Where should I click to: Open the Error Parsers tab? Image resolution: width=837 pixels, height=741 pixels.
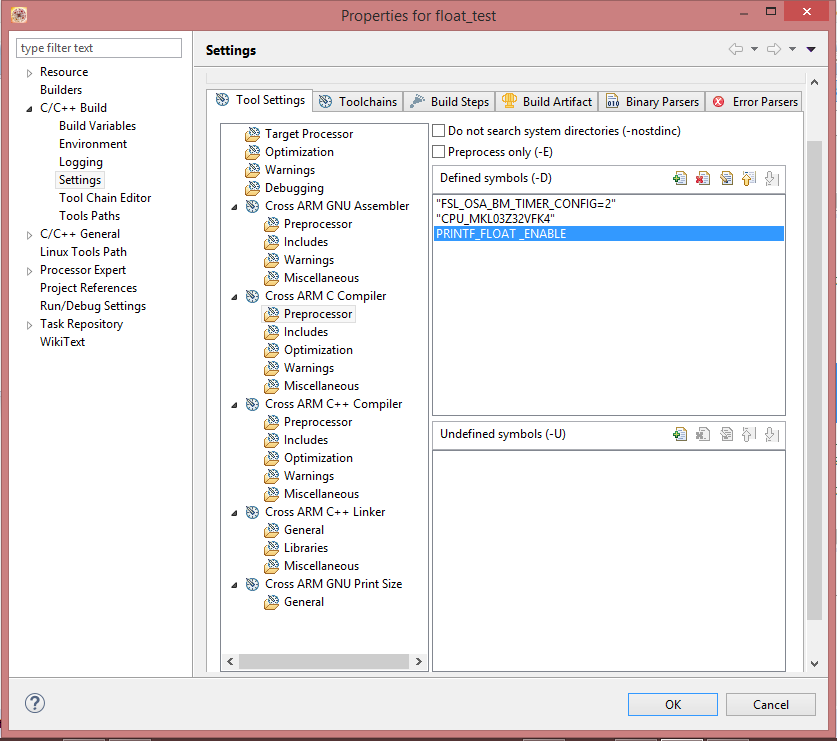(754, 101)
